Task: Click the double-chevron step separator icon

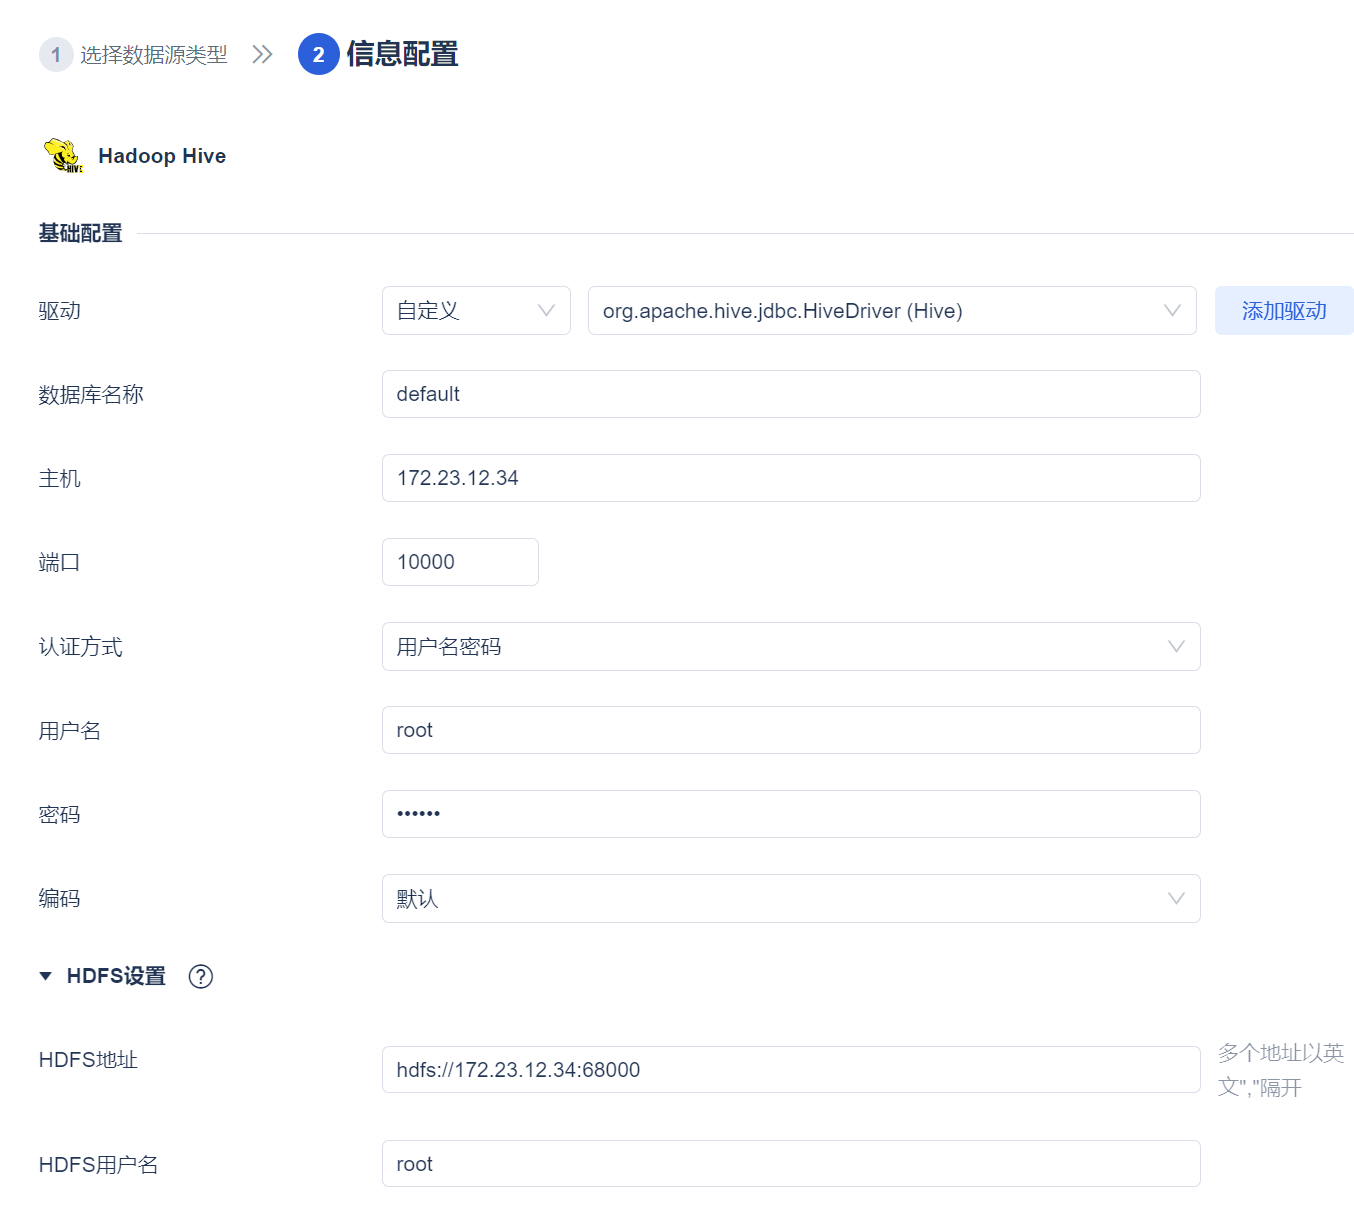Action: coord(262,54)
